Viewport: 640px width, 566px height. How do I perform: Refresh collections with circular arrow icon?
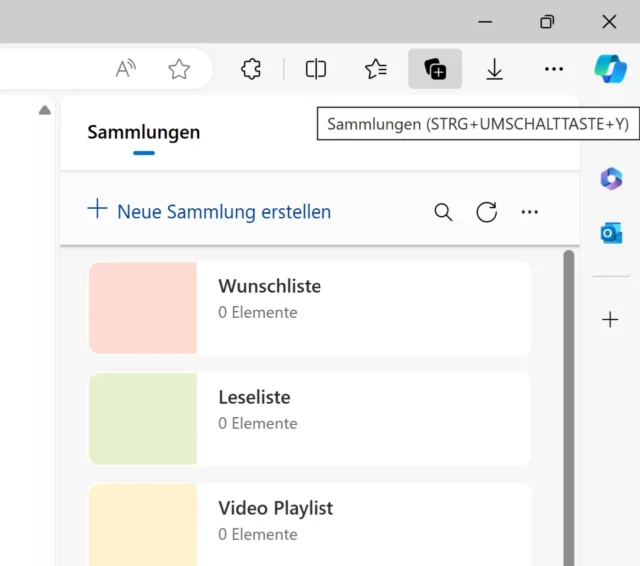[x=487, y=212]
